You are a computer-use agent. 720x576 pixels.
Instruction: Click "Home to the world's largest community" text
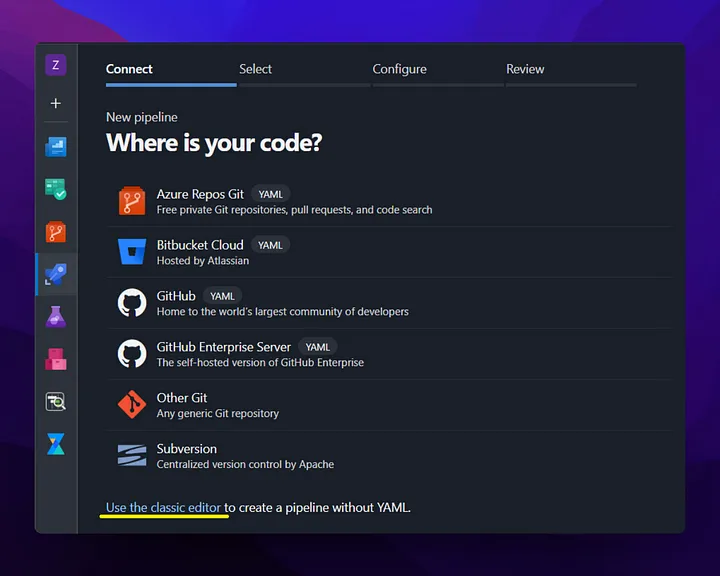pos(282,312)
